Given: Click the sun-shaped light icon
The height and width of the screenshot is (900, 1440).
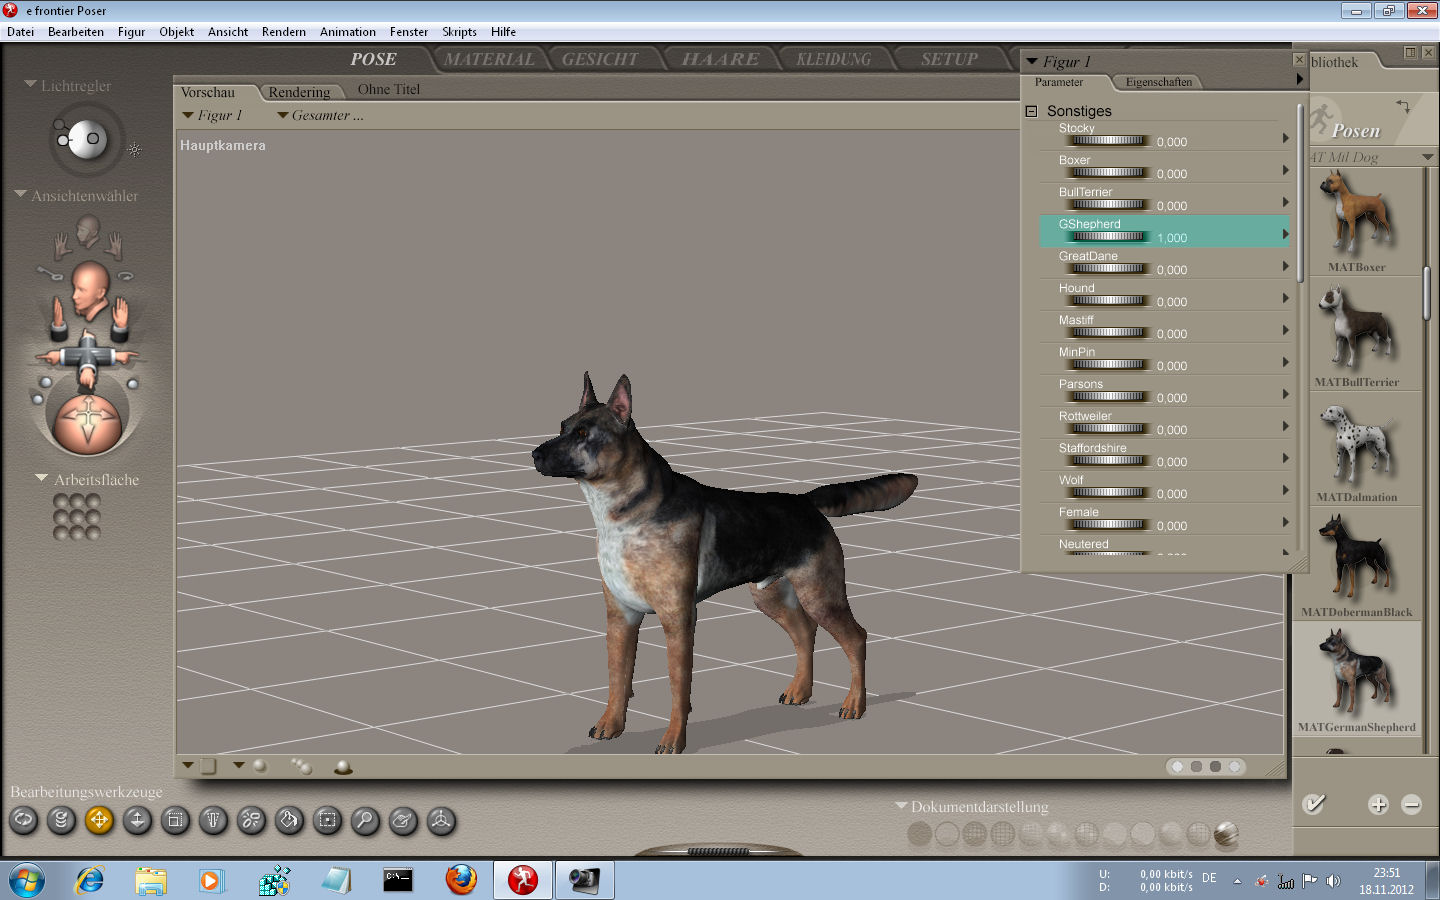Looking at the screenshot, I should (x=135, y=150).
